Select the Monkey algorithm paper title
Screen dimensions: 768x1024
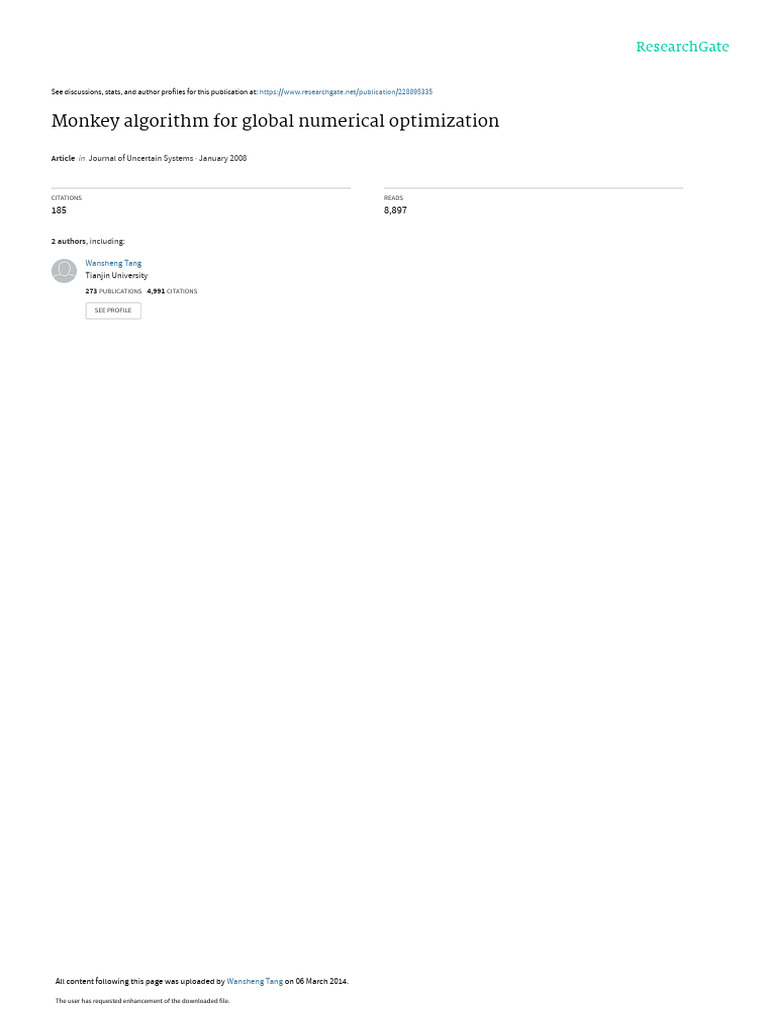click(275, 121)
